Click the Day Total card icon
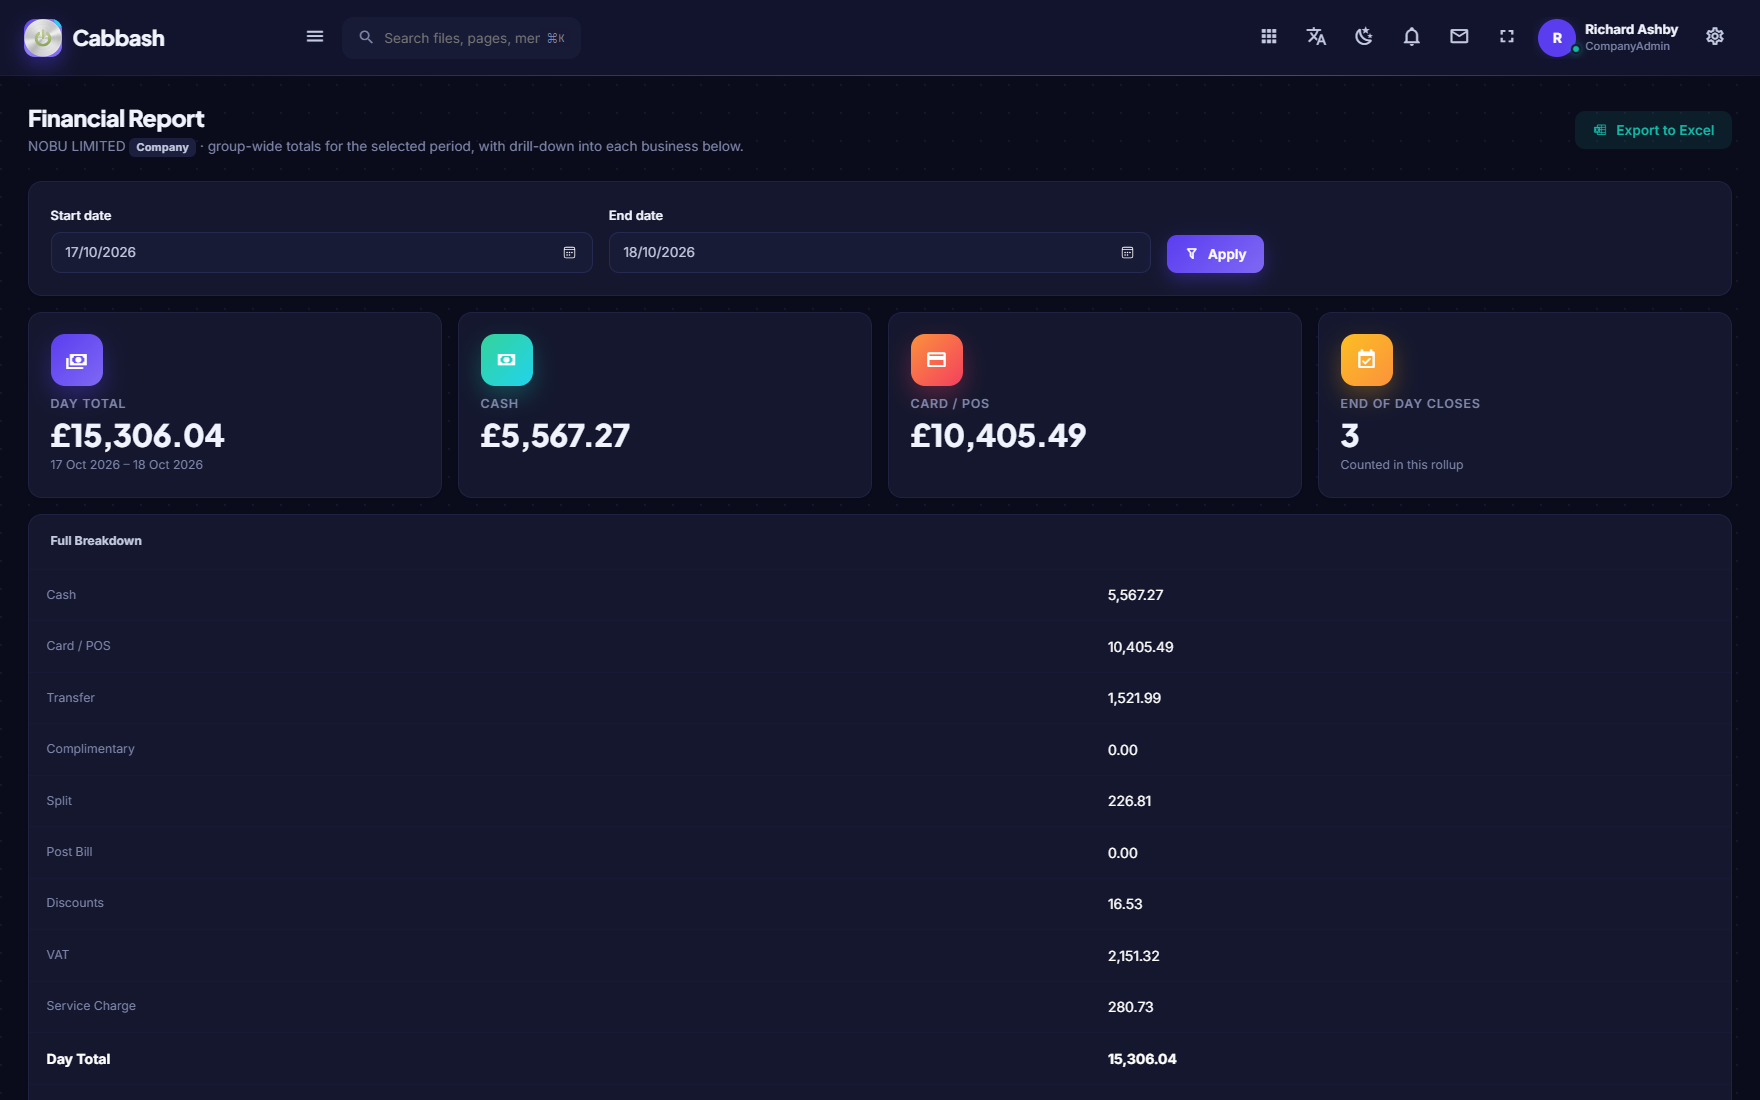 (77, 360)
